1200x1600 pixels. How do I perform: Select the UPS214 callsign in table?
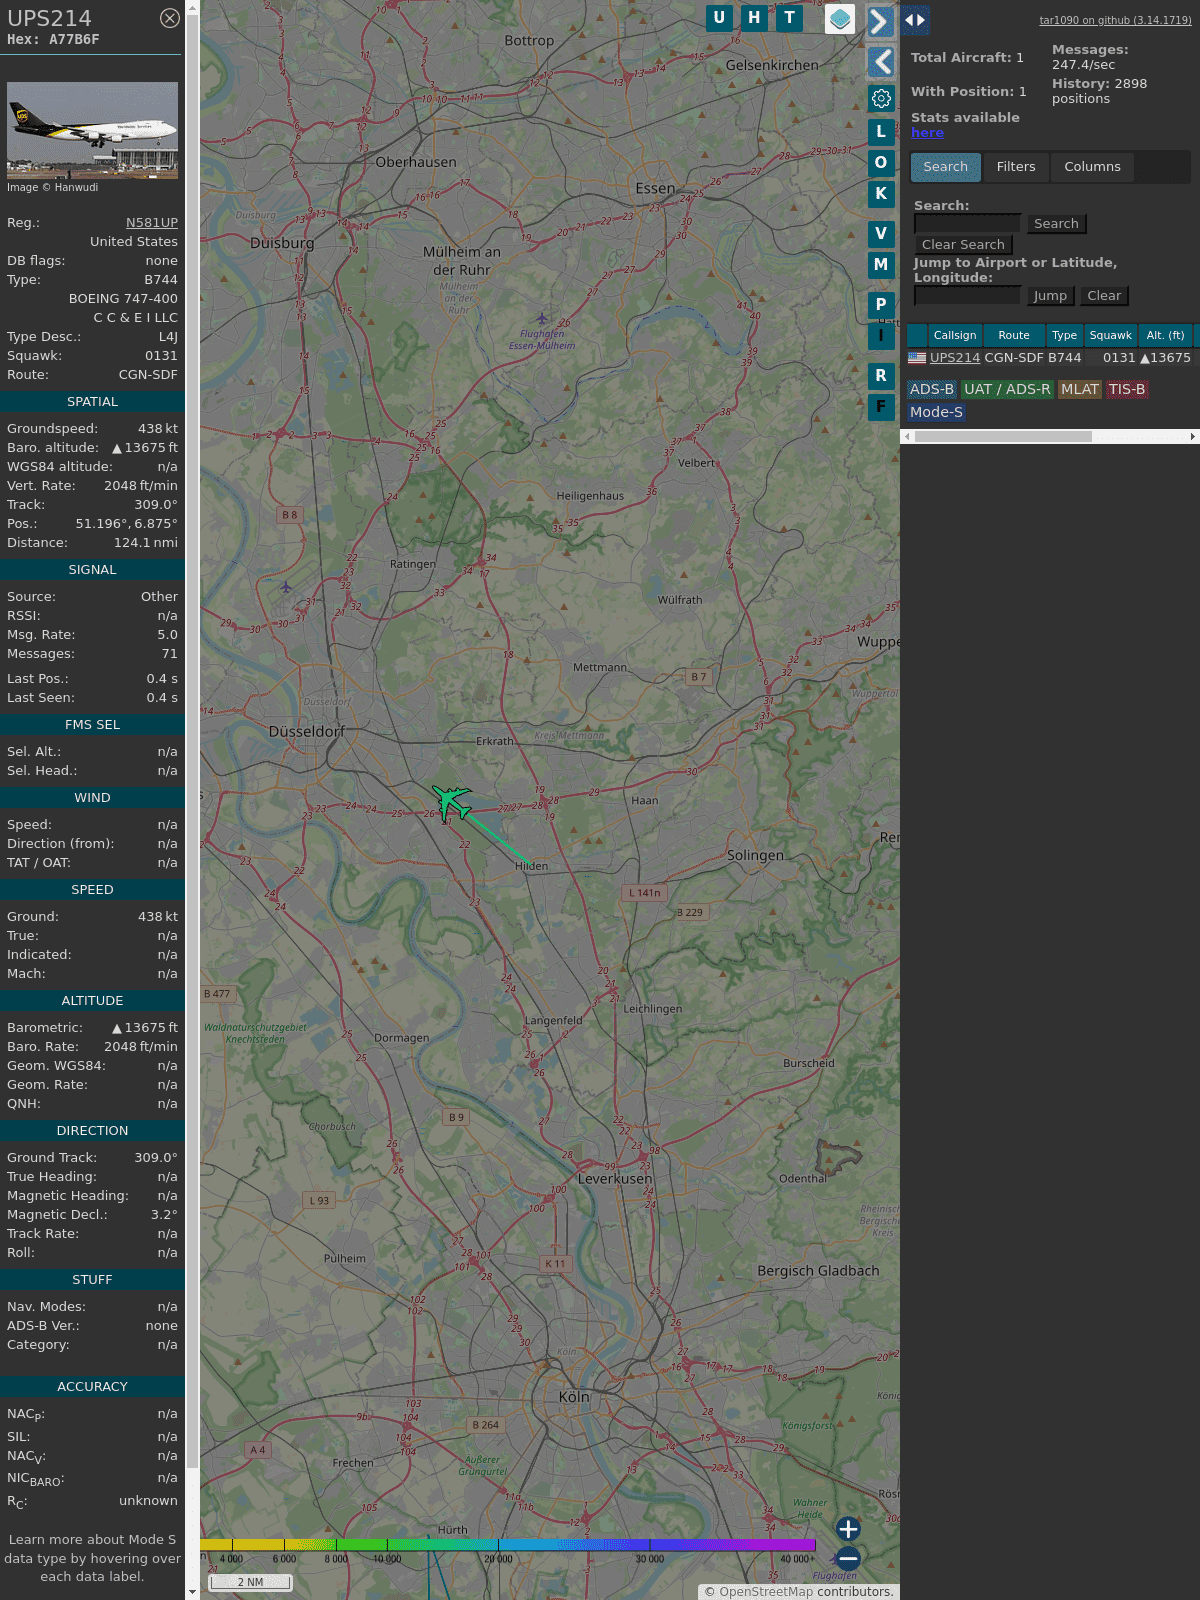(955, 358)
